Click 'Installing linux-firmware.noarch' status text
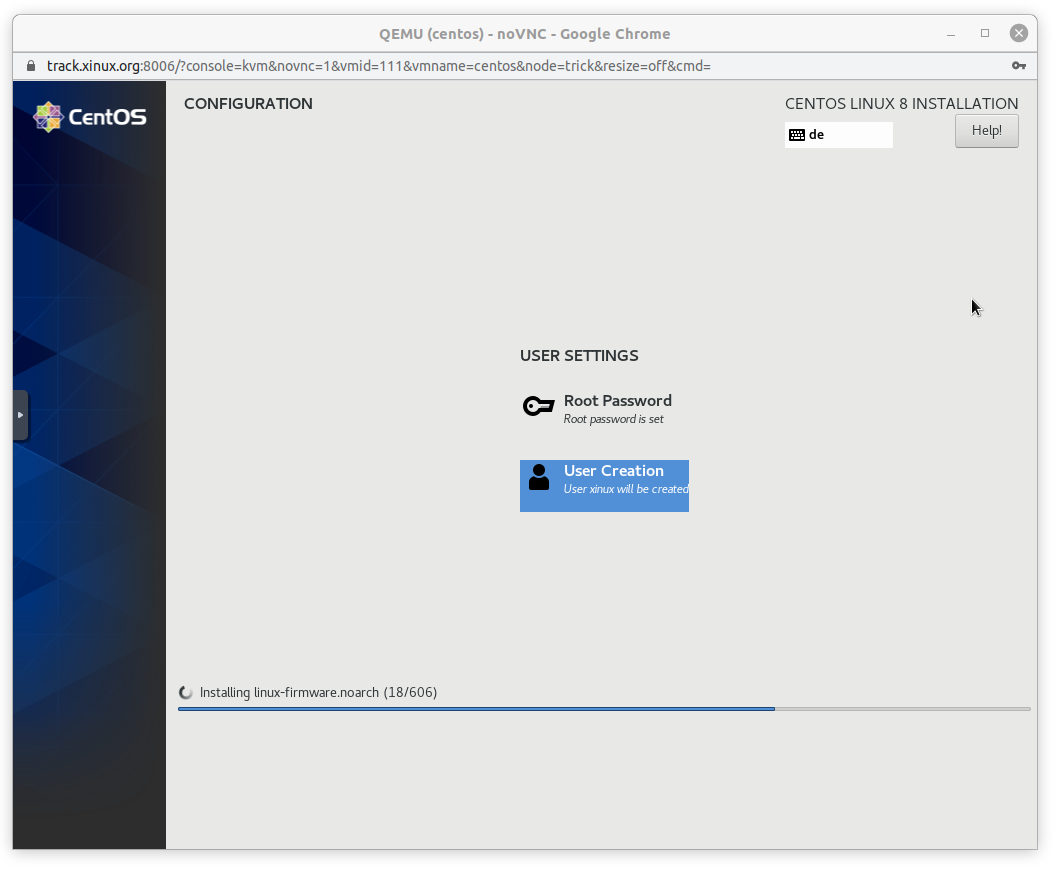Viewport: 1055px width, 869px height. [x=318, y=692]
